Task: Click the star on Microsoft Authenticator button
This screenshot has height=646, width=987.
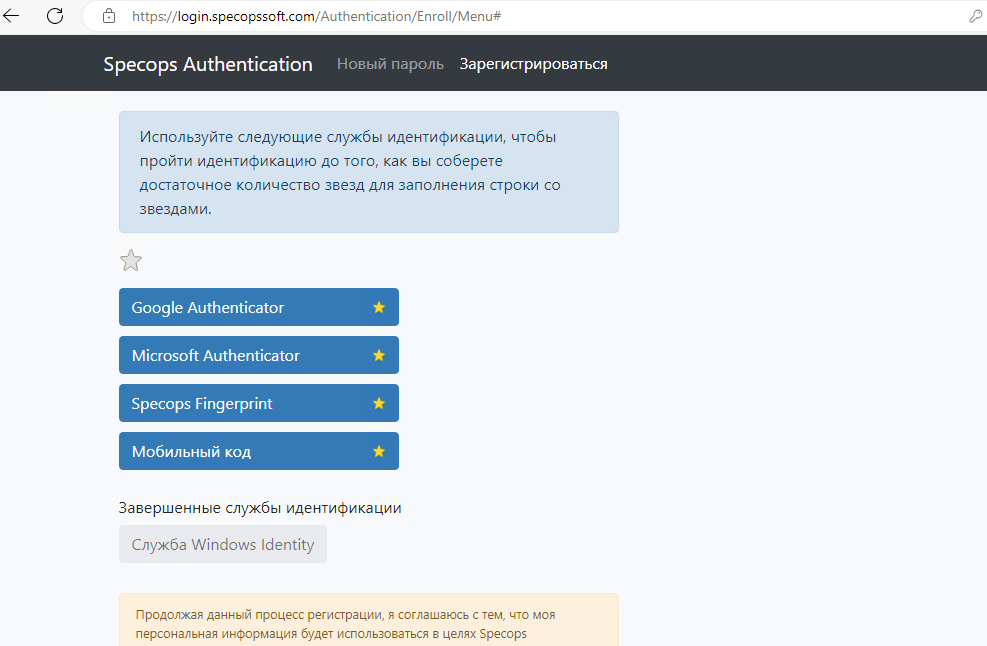Action: pos(379,356)
